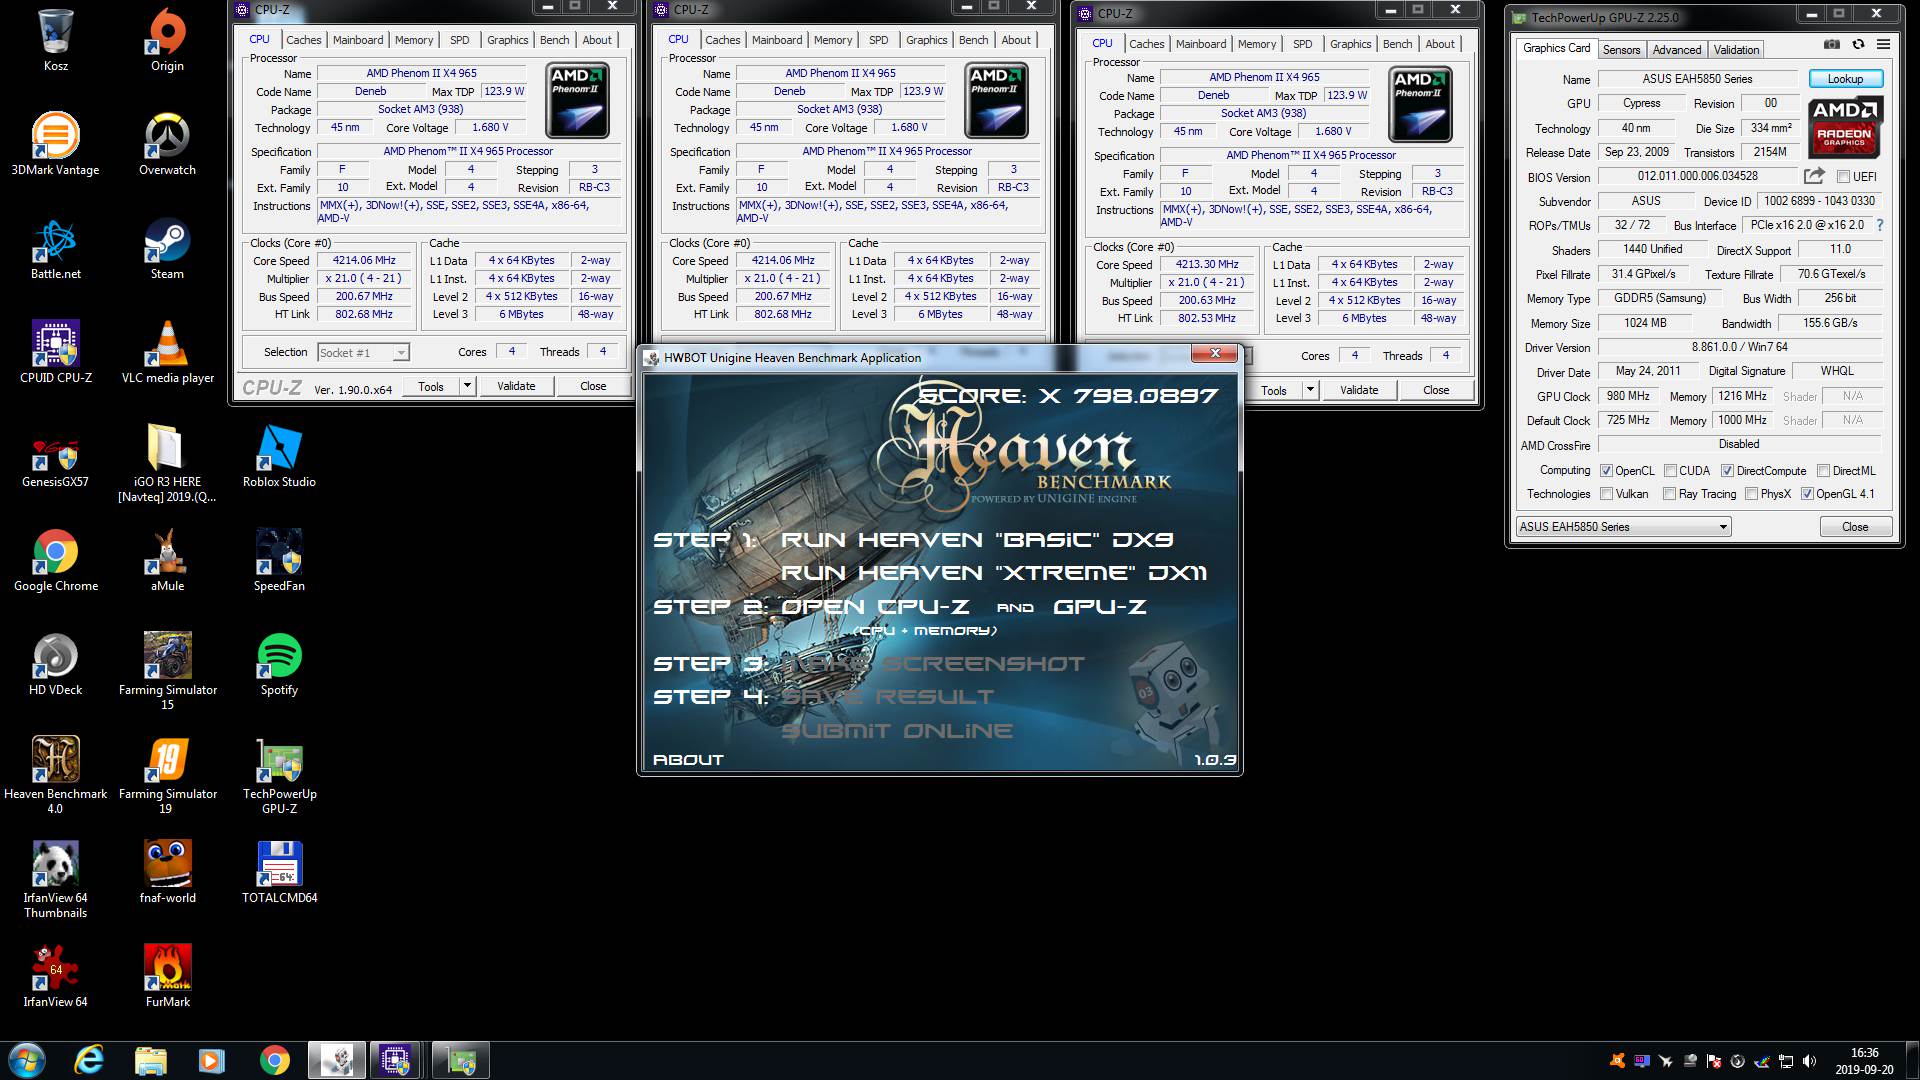The image size is (1920, 1080).
Task: Open the Roblox Studio desktop icon
Action: point(279,456)
